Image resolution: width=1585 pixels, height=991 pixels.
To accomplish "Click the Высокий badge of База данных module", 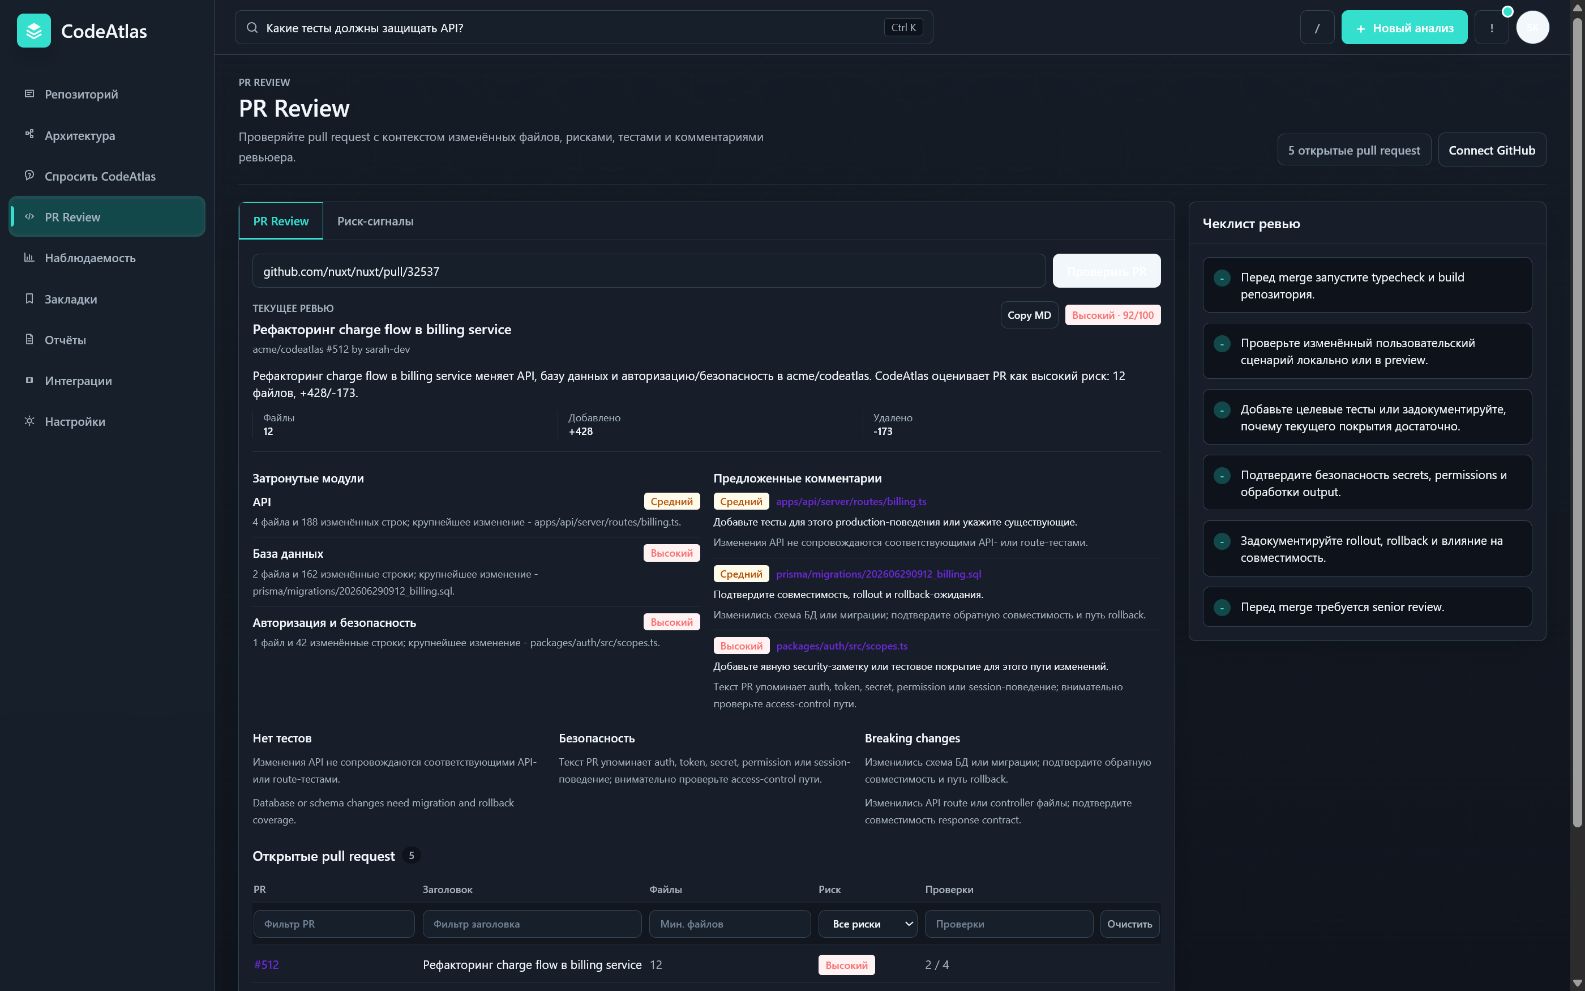I will (671, 553).
